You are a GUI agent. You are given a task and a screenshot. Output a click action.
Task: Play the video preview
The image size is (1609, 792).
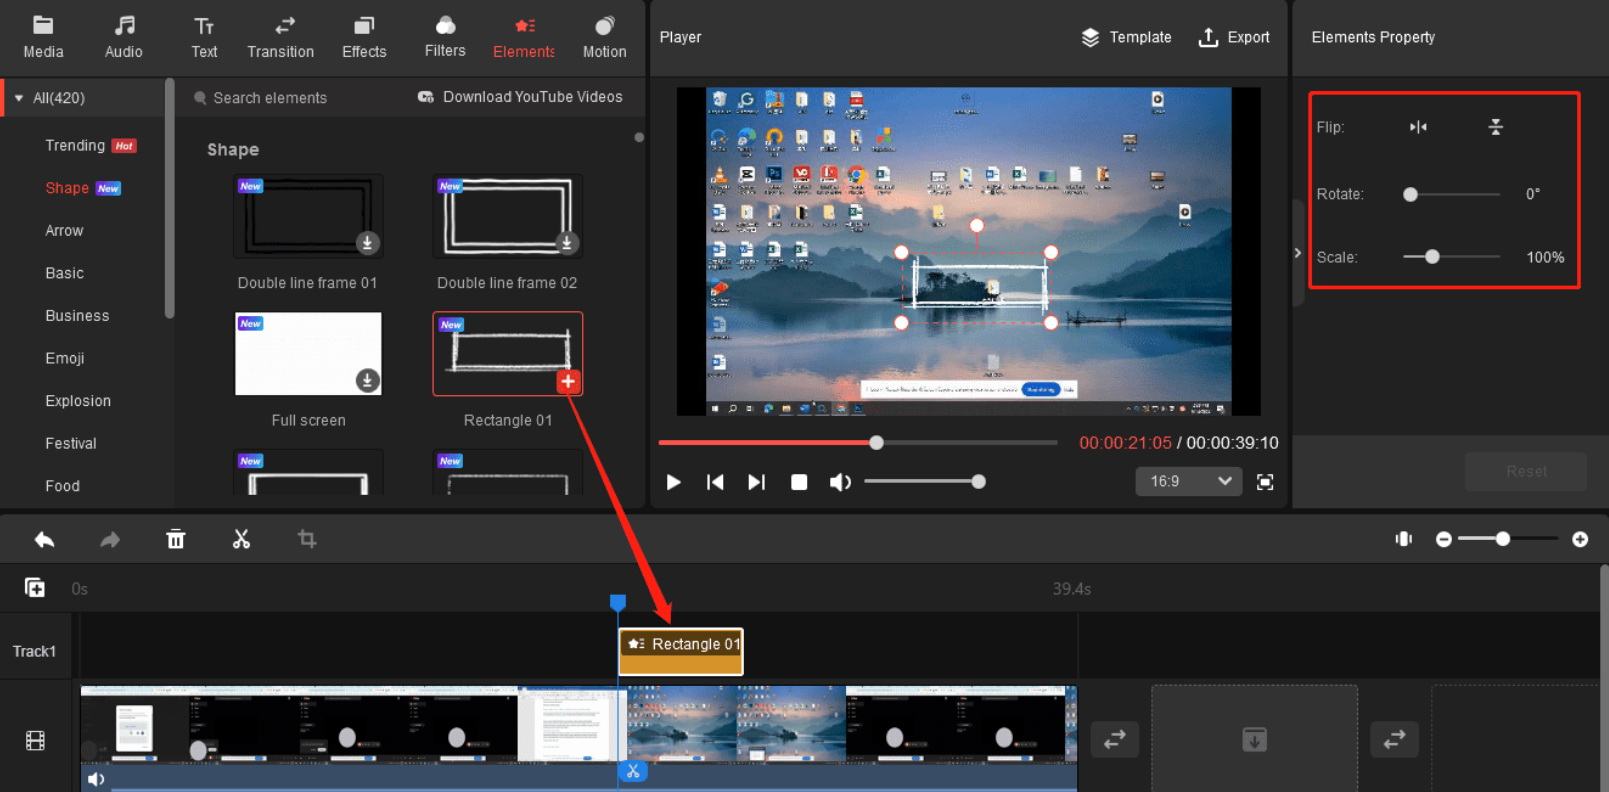pyautogui.click(x=673, y=482)
